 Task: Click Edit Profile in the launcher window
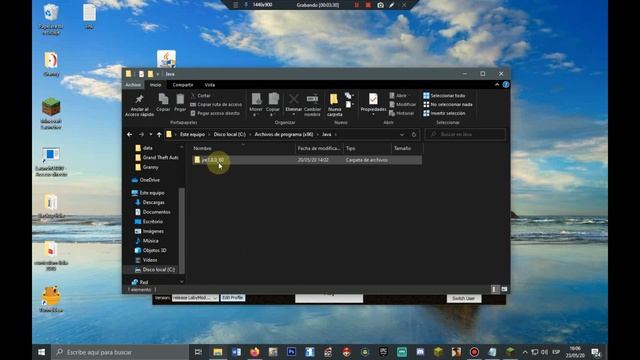233,298
